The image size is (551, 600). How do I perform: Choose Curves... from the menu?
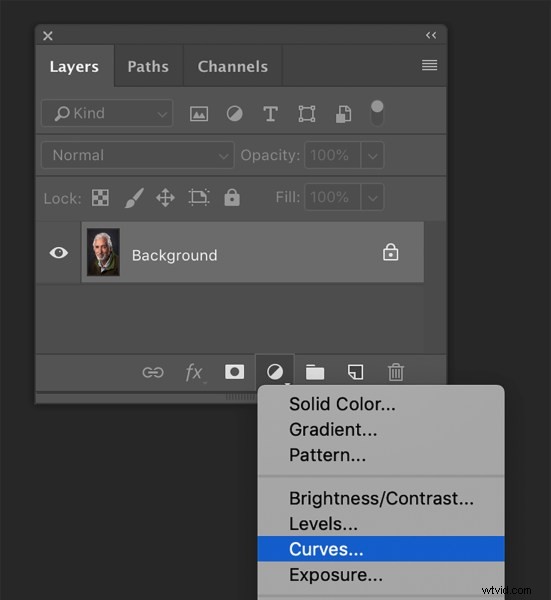[x=381, y=549]
